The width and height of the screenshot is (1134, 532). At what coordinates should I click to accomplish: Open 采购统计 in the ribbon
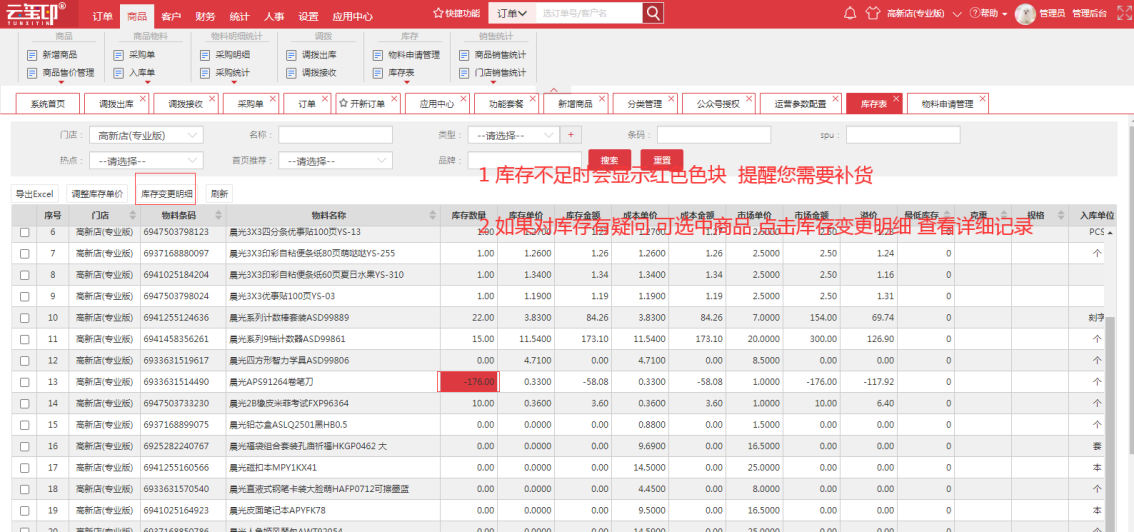tap(226, 73)
